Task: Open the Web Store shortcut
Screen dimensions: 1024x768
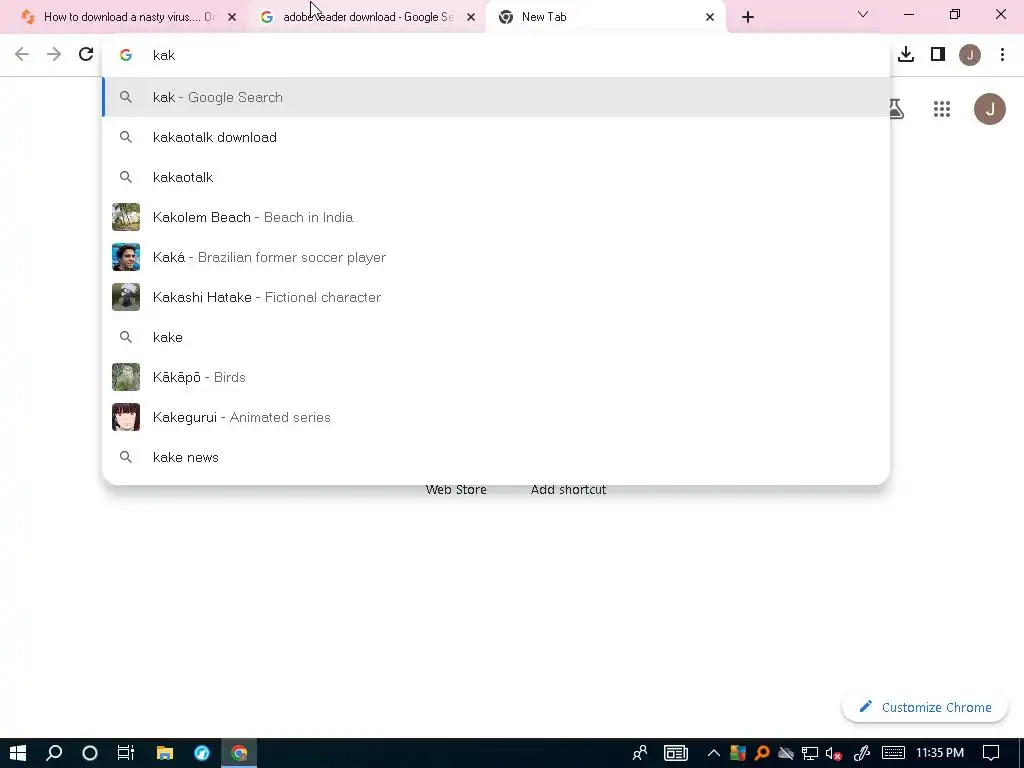Action: click(x=456, y=490)
